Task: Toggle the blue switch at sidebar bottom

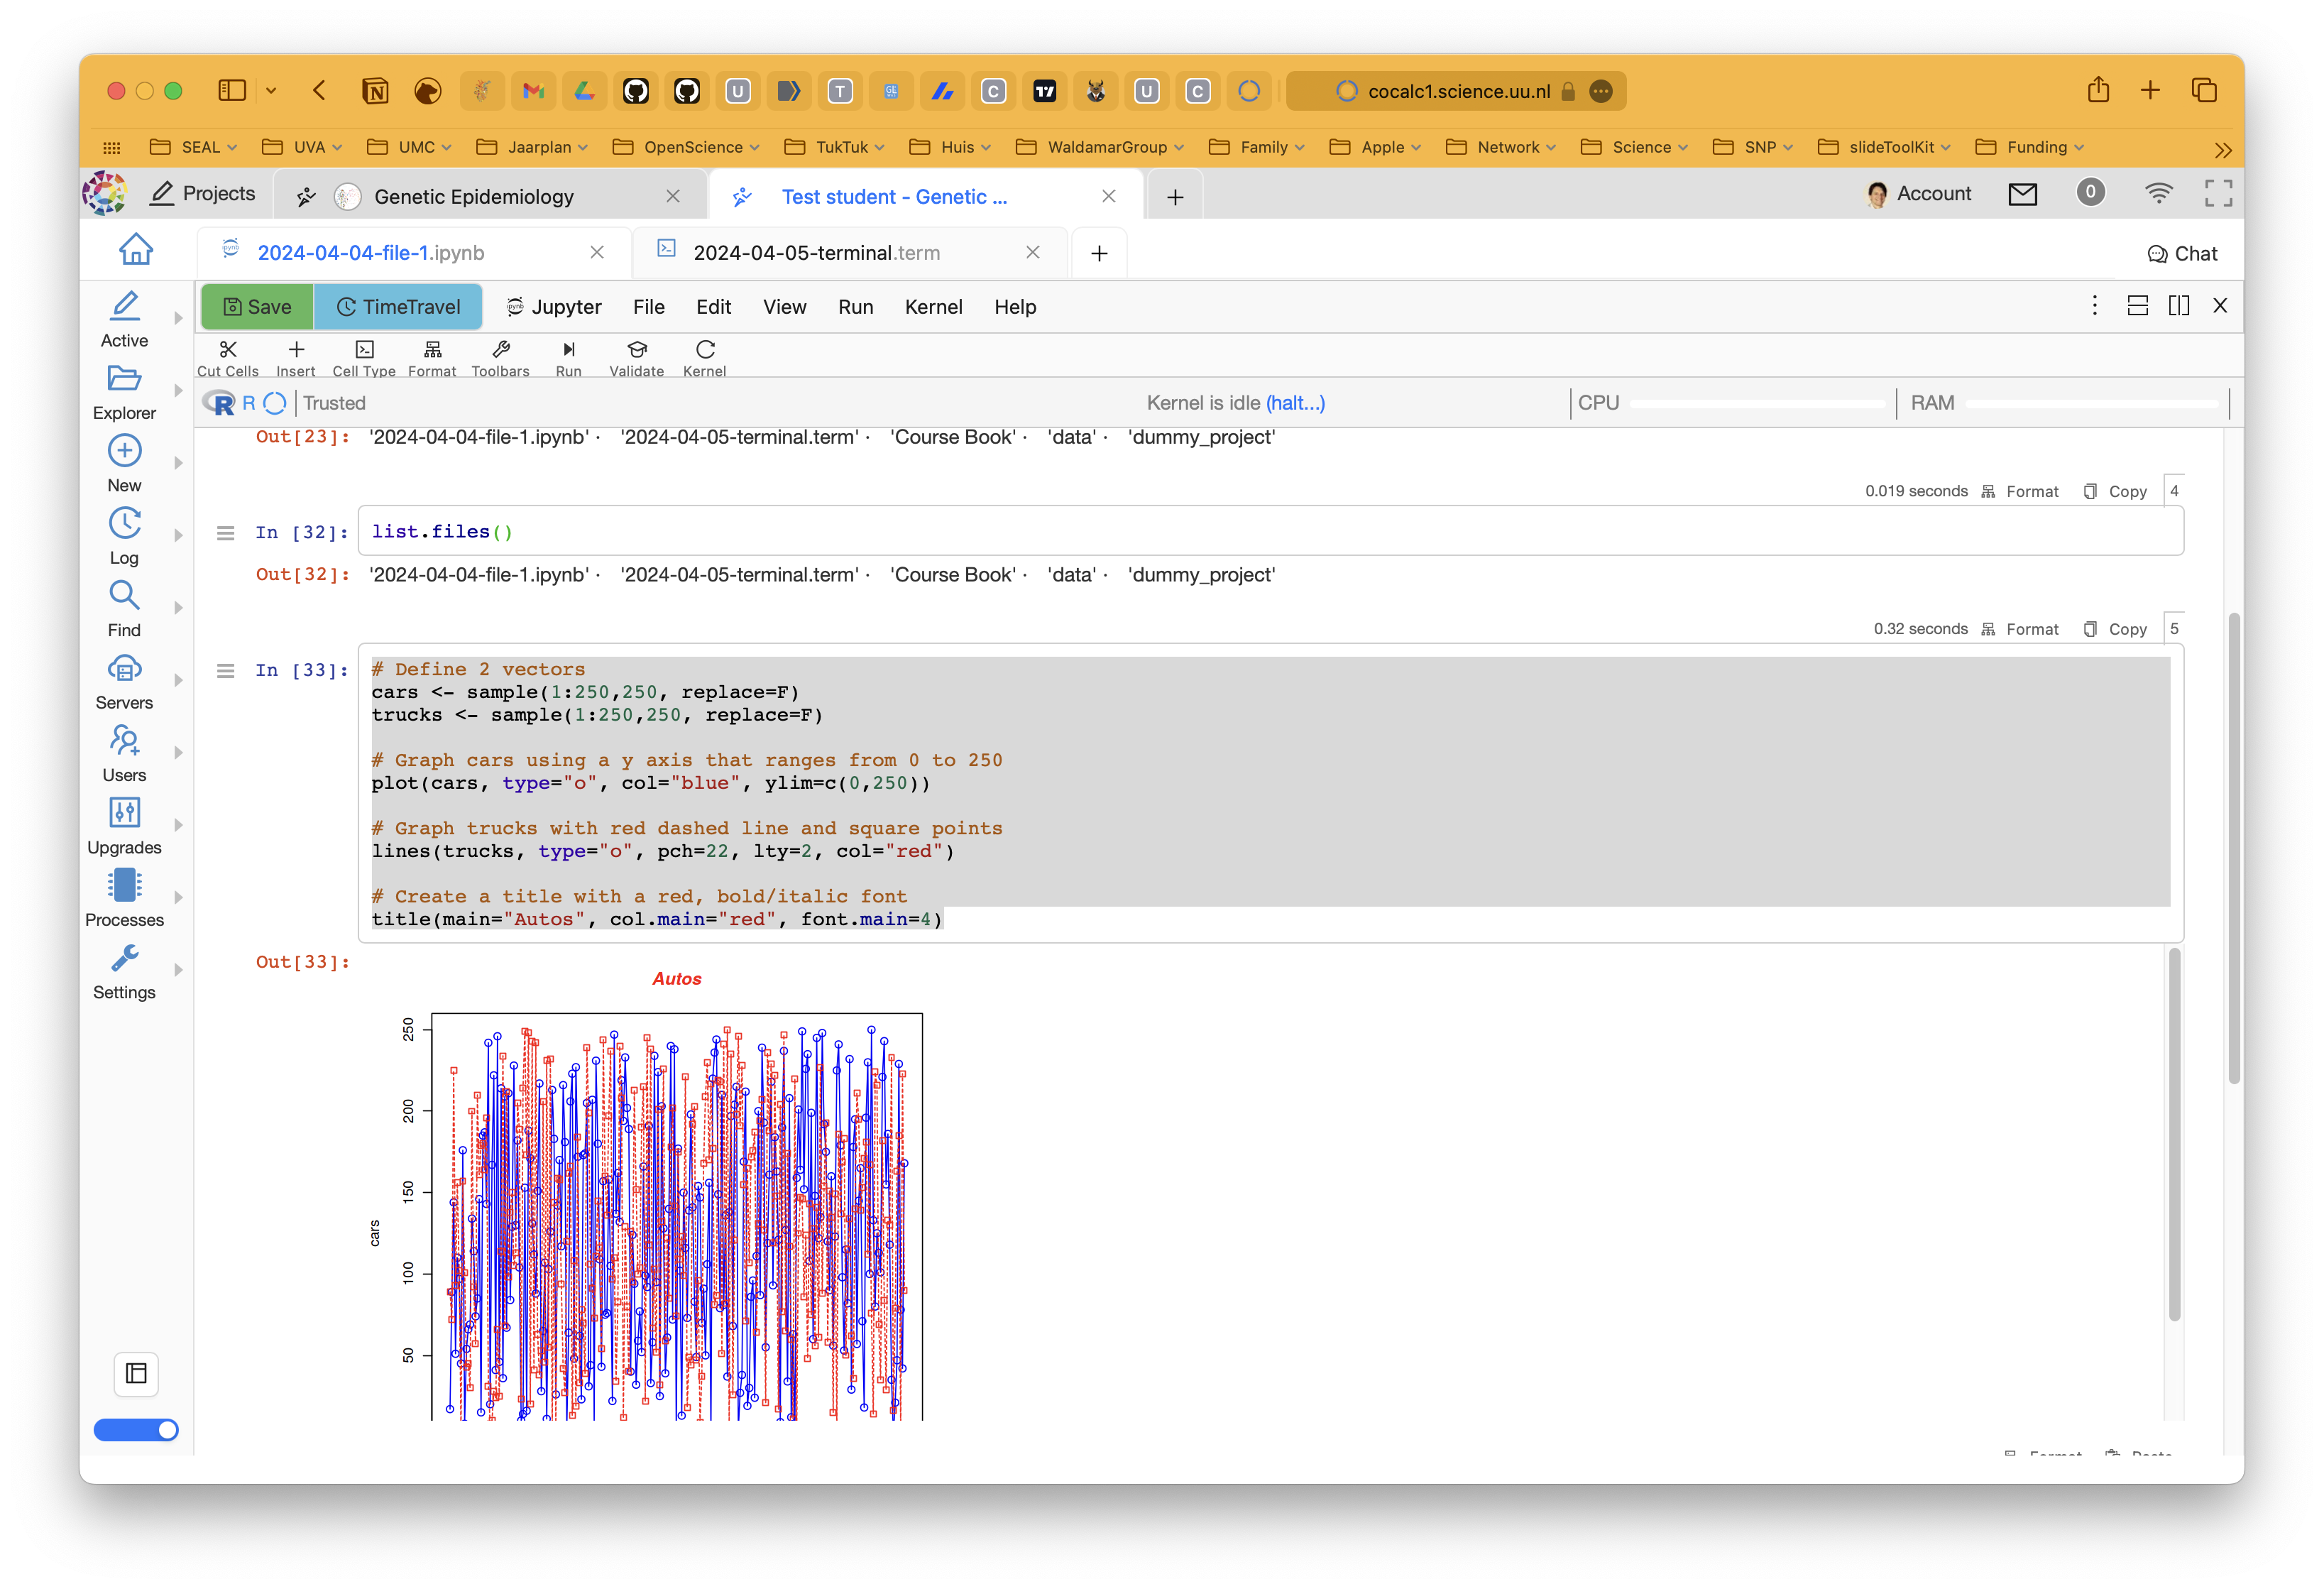Action: coord(136,1430)
